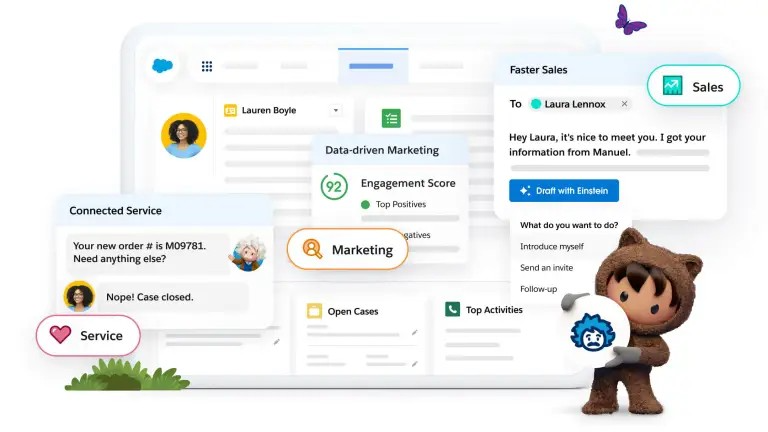The image size is (768, 432).
Task: Click the pink heart Service icon
Action: pyautogui.click(x=60, y=335)
